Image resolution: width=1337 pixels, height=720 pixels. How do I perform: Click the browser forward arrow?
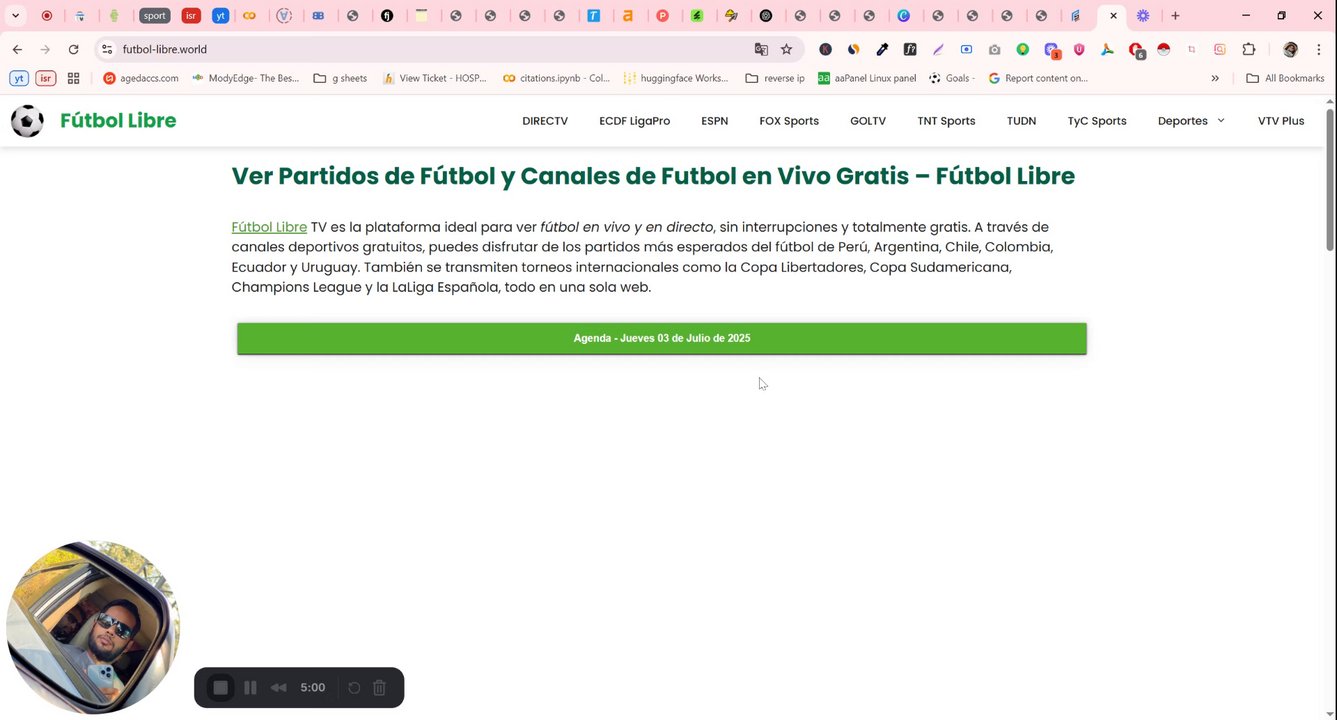coord(45,49)
